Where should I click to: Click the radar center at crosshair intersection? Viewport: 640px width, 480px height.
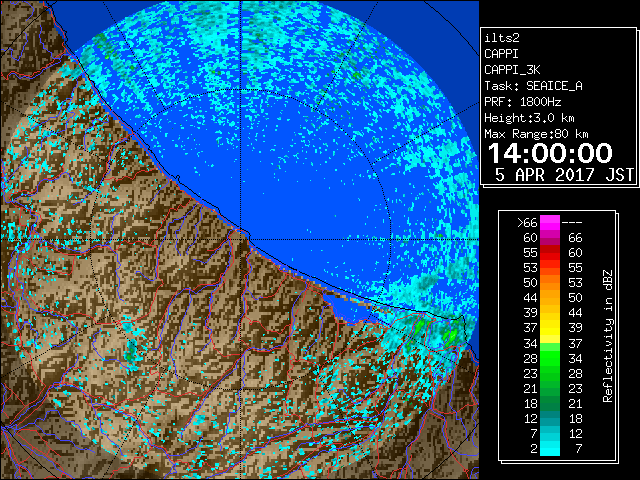pyautogui.click(x=240, y=239)
